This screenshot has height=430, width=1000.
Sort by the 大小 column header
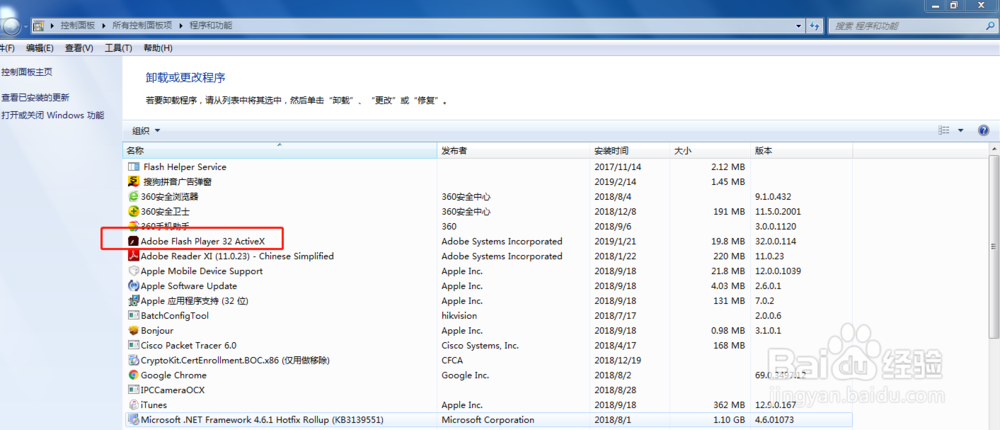click(x=710, y=151)
